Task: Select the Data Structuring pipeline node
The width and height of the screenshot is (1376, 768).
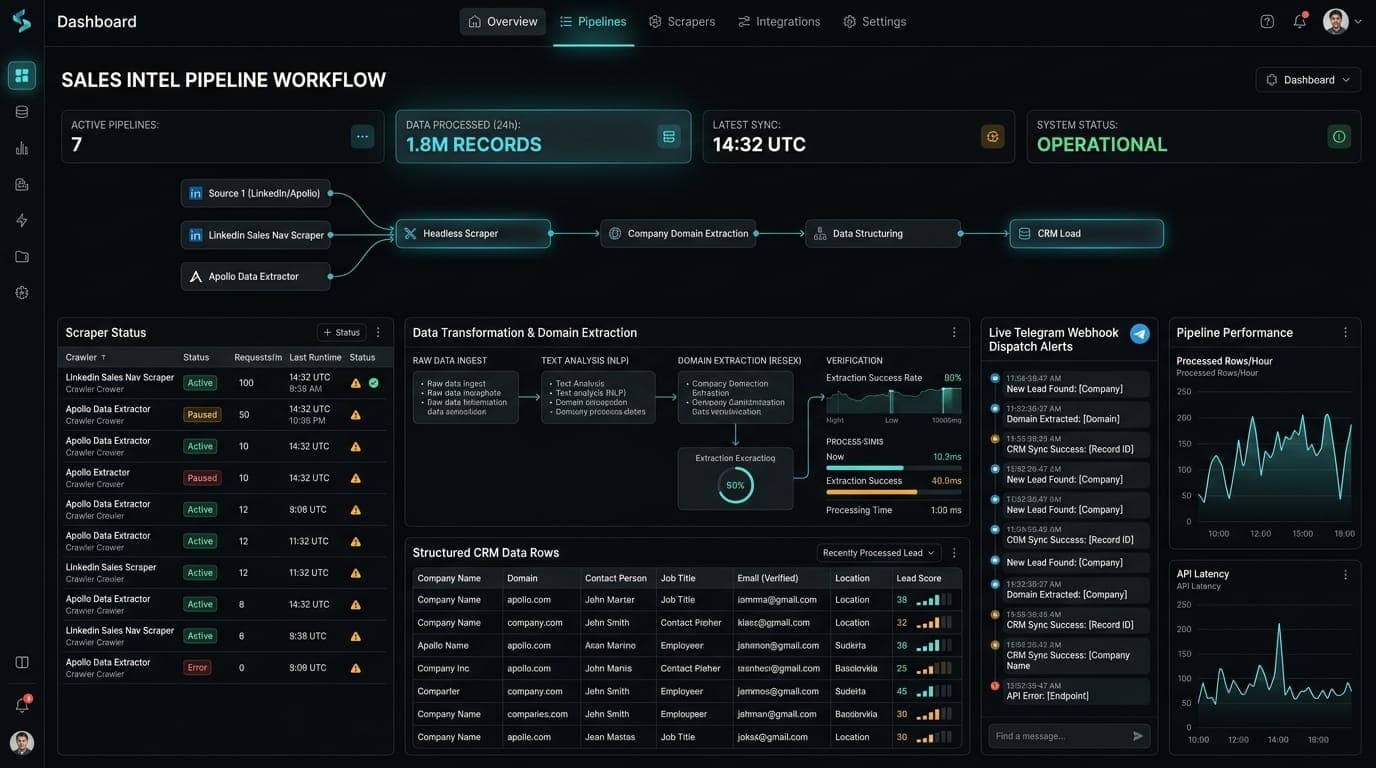Action: click(x=883, y=234)
